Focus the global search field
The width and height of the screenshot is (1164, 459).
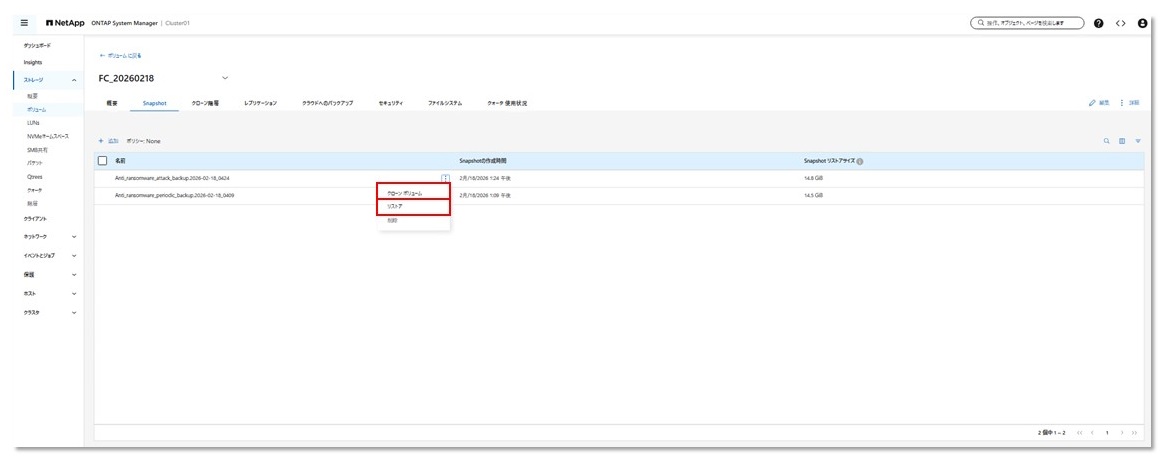tap(1027, 23)
